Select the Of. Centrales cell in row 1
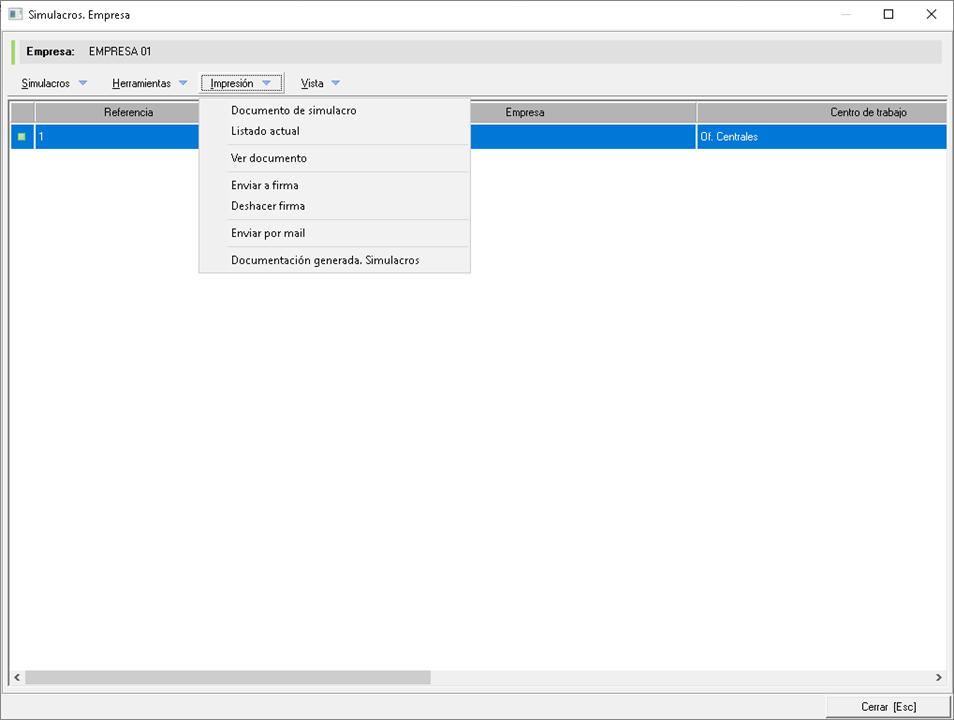 point(820,136)
